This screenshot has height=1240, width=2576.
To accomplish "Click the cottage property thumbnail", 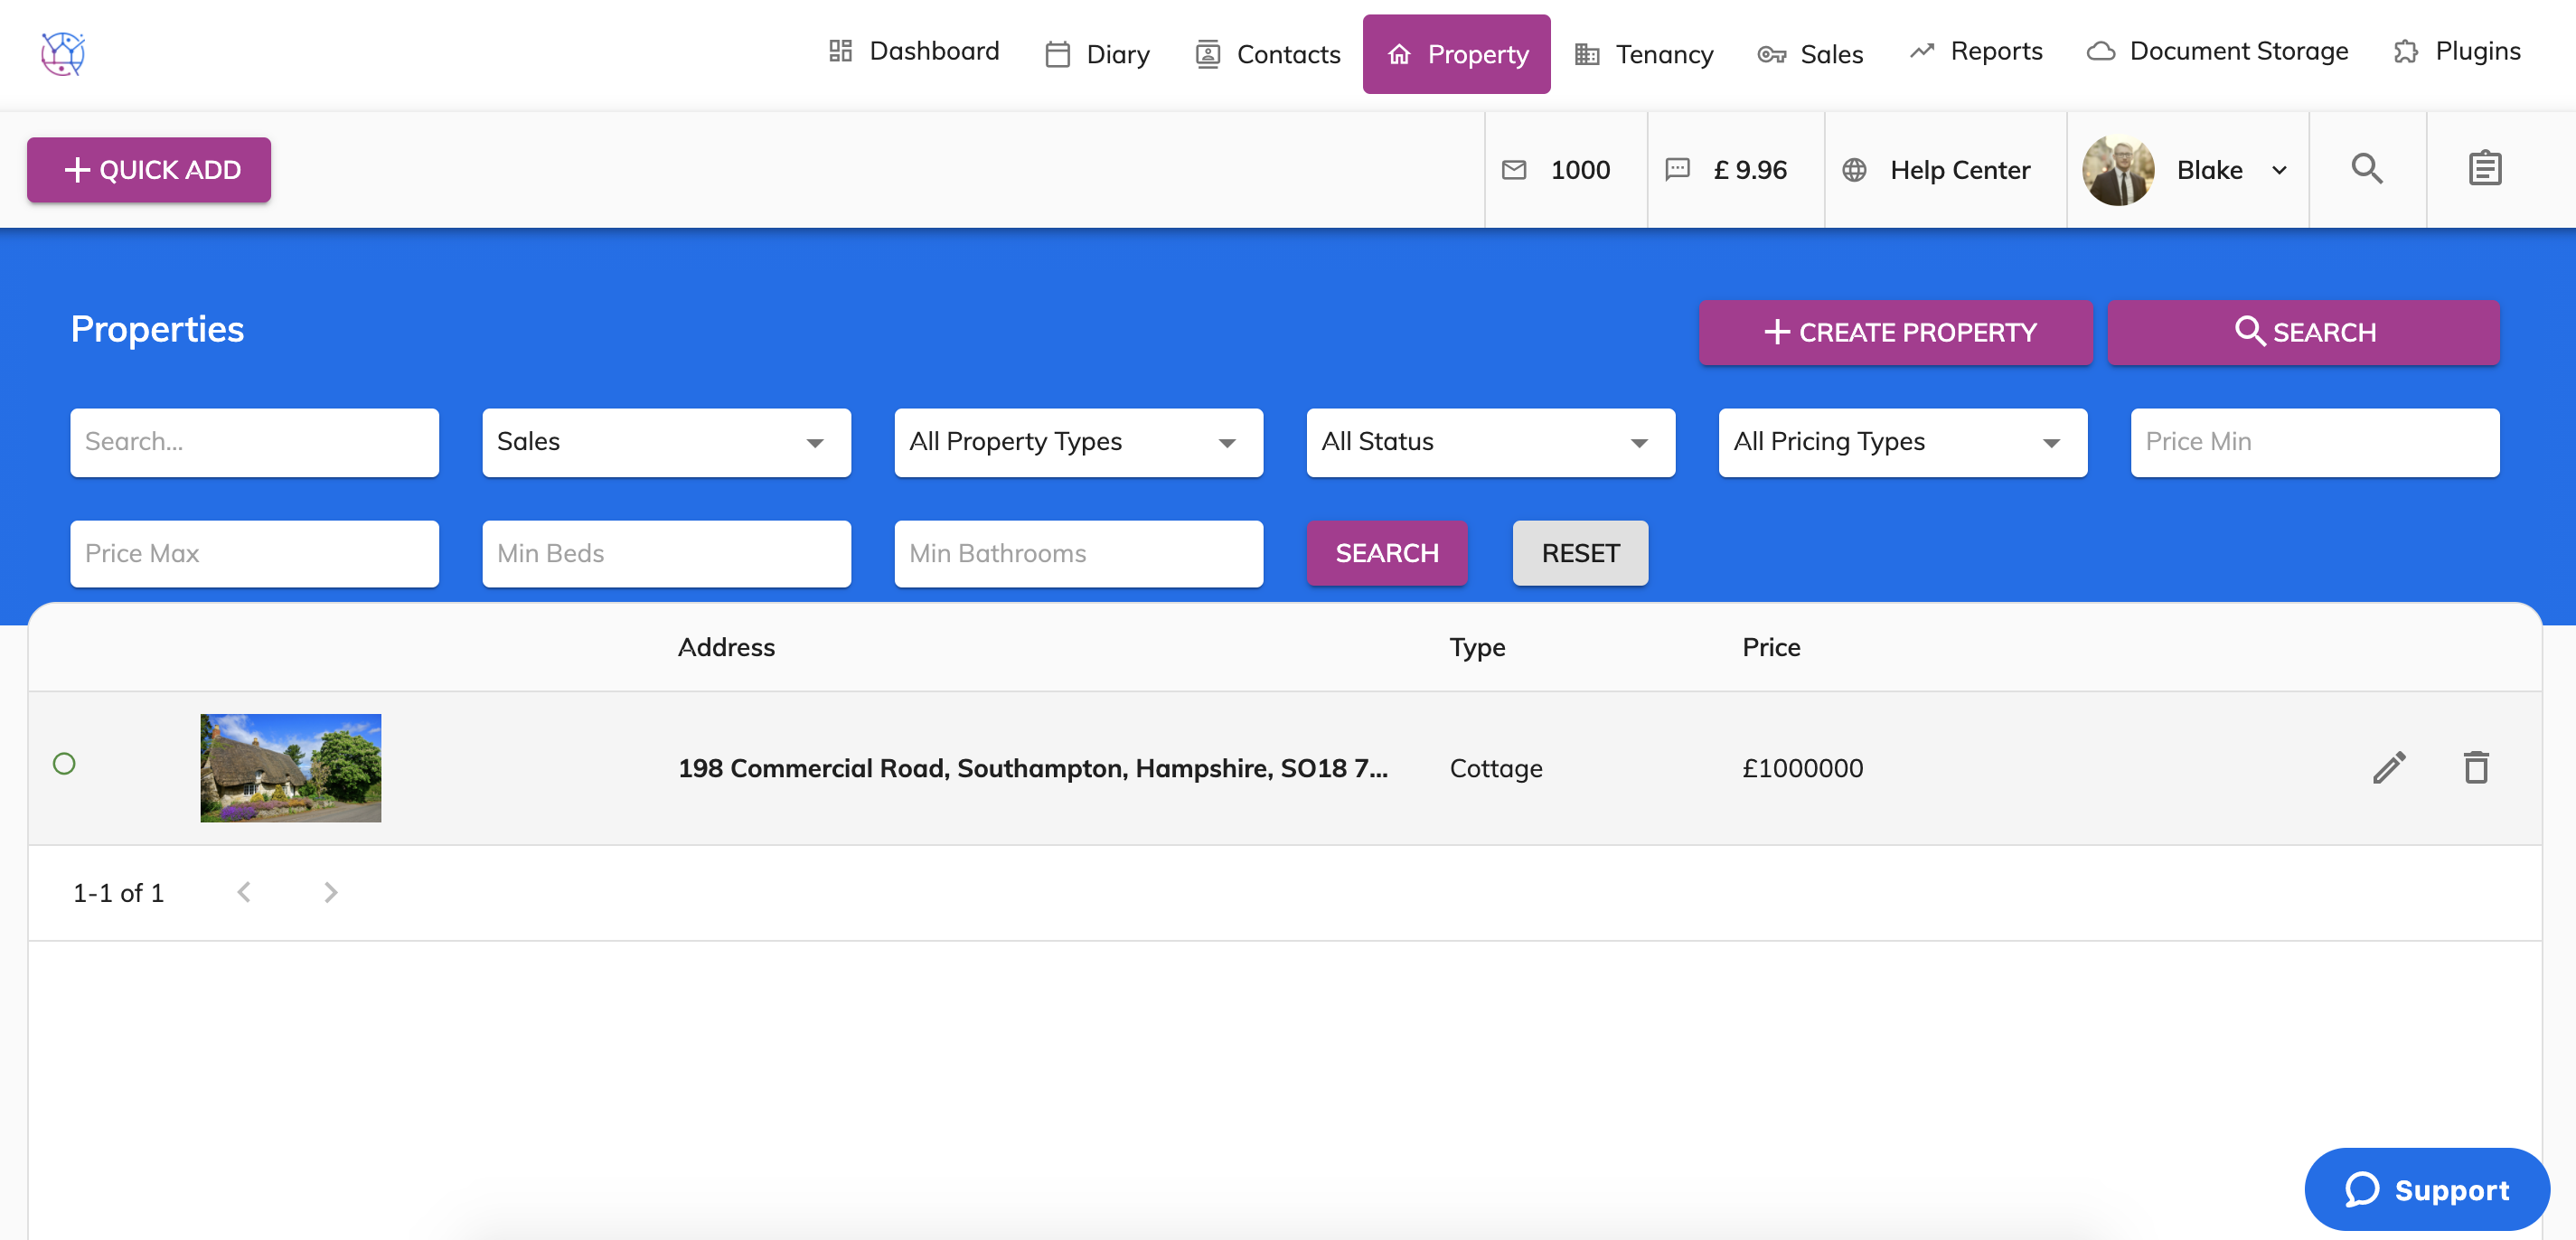I will point(290,768).
